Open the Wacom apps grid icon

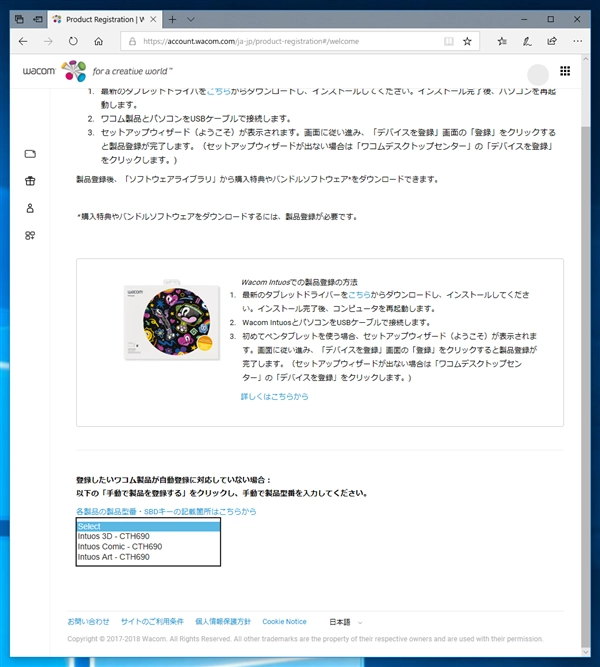coord(565,71)
